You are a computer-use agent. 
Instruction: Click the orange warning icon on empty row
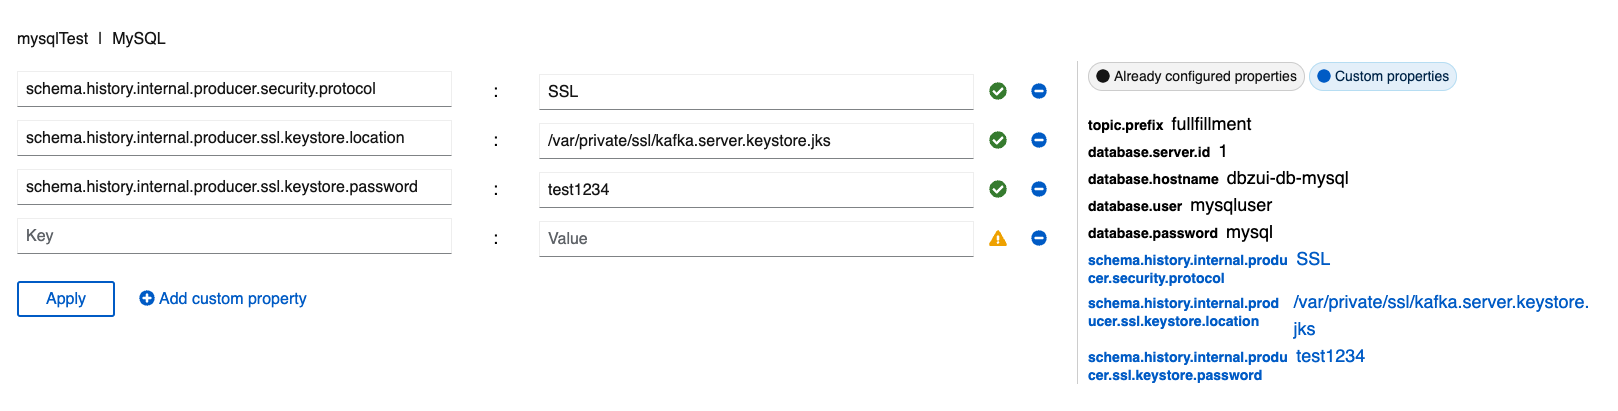pos(998,238)
